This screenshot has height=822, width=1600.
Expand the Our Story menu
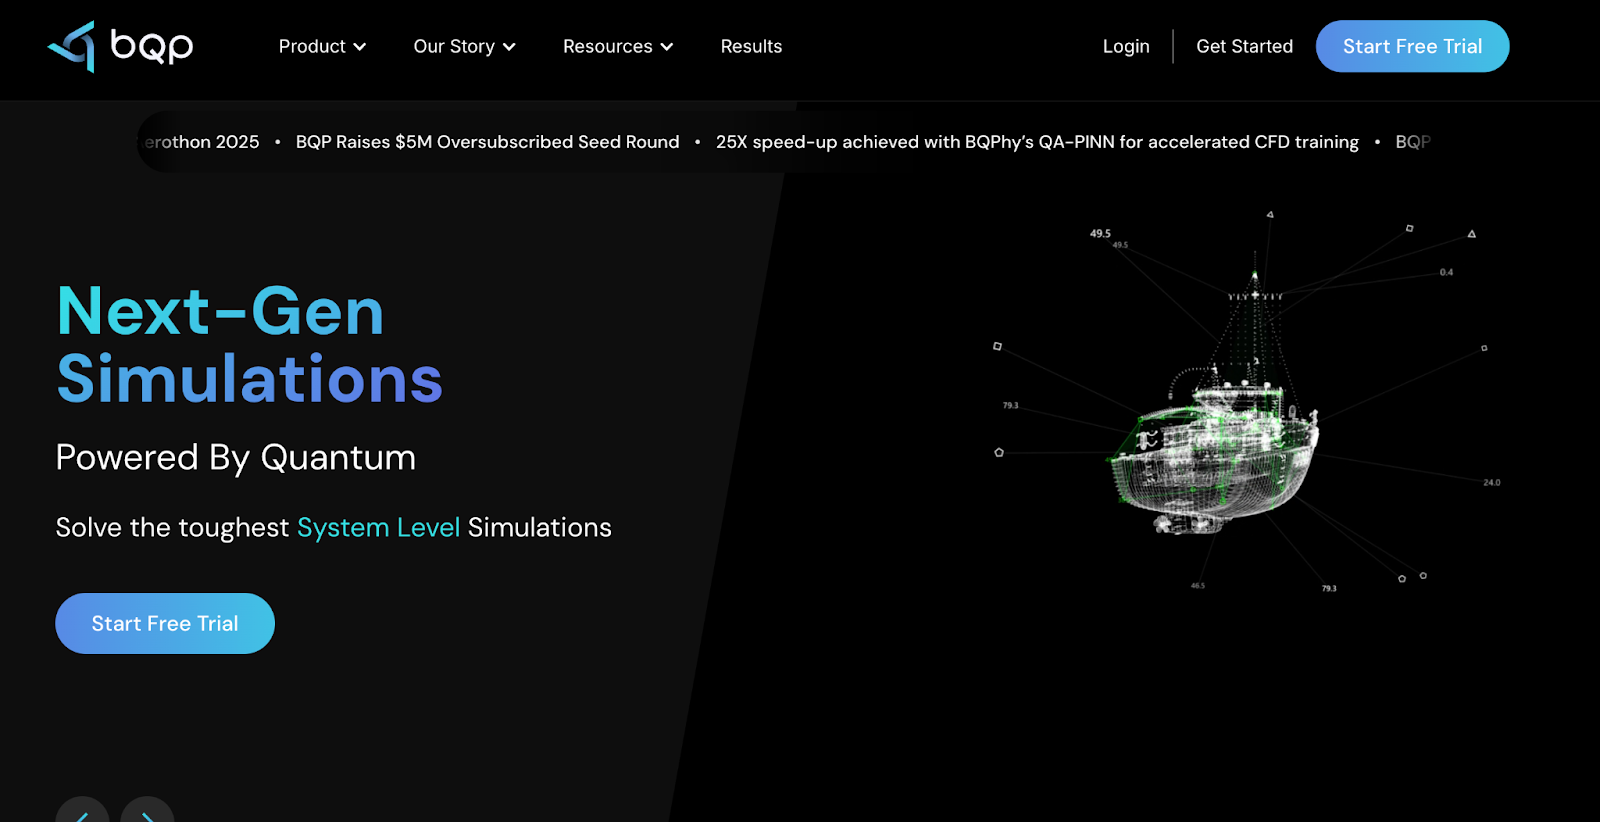[x=464, y=47]
